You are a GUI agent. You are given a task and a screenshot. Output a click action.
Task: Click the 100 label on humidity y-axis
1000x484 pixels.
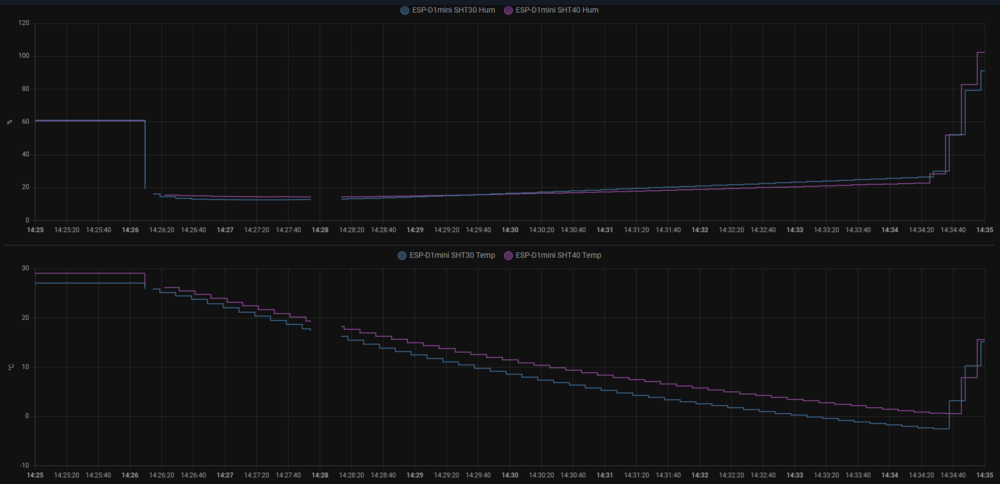[x=25, y=56]
